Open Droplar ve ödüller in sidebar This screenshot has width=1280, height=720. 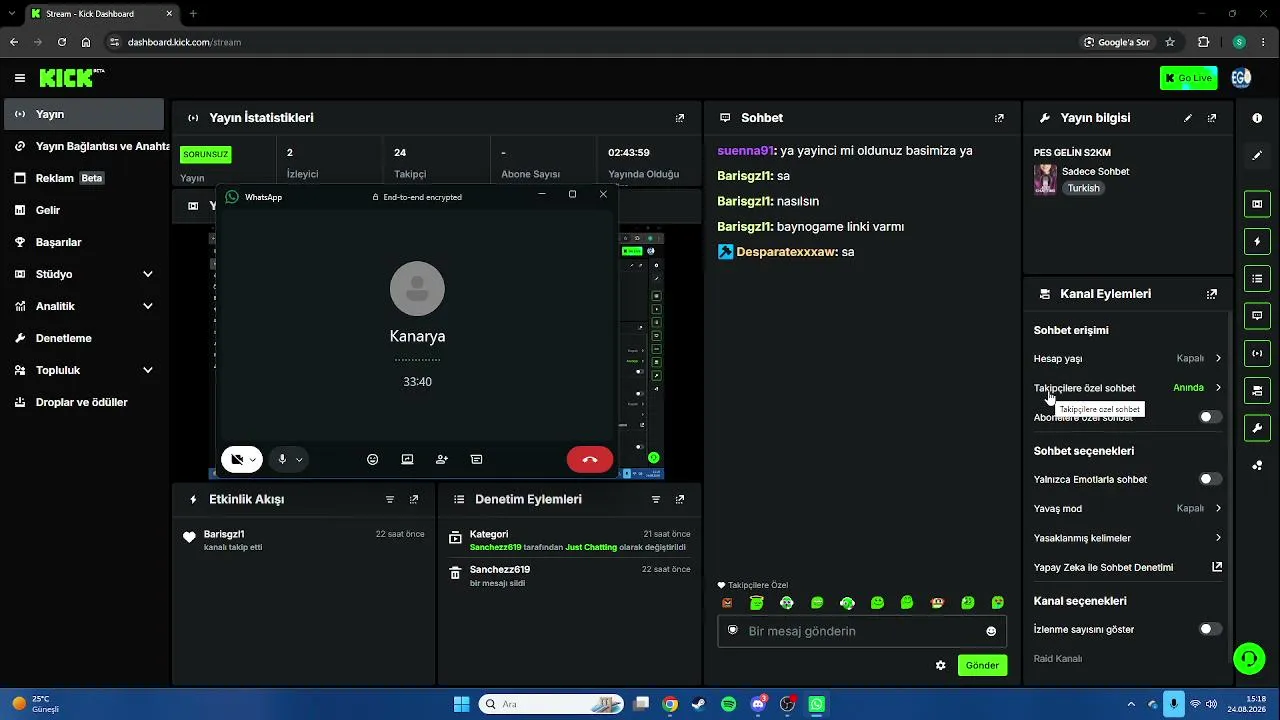[84, 402]
